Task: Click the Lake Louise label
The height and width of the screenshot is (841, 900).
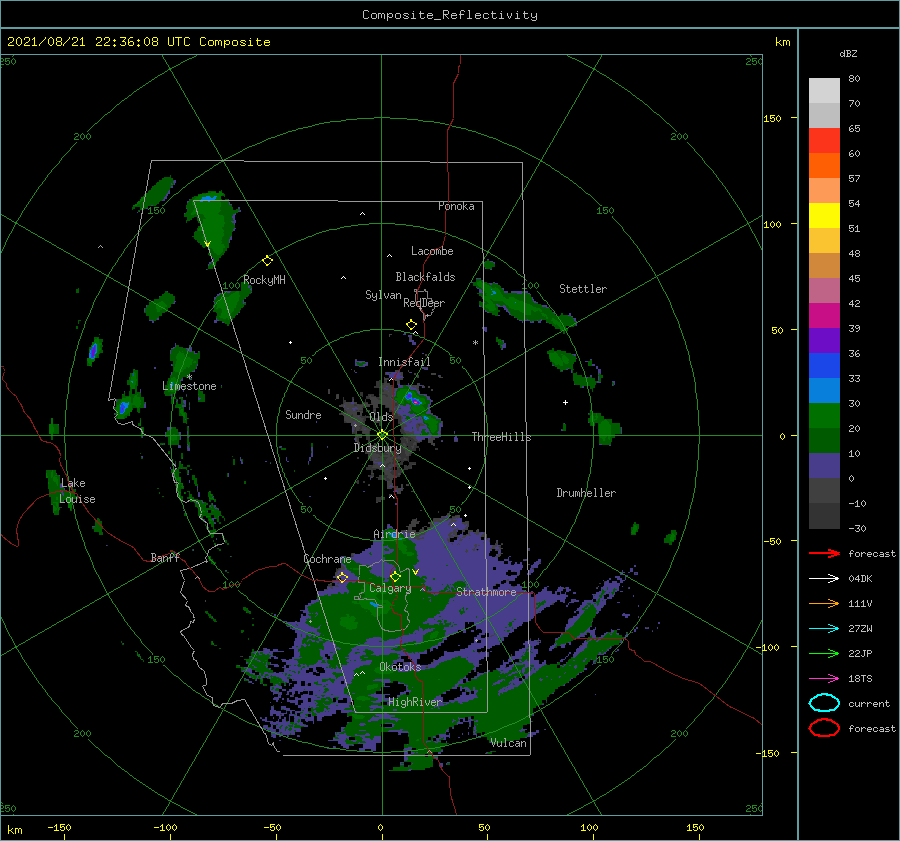Action: coord(77,491)
